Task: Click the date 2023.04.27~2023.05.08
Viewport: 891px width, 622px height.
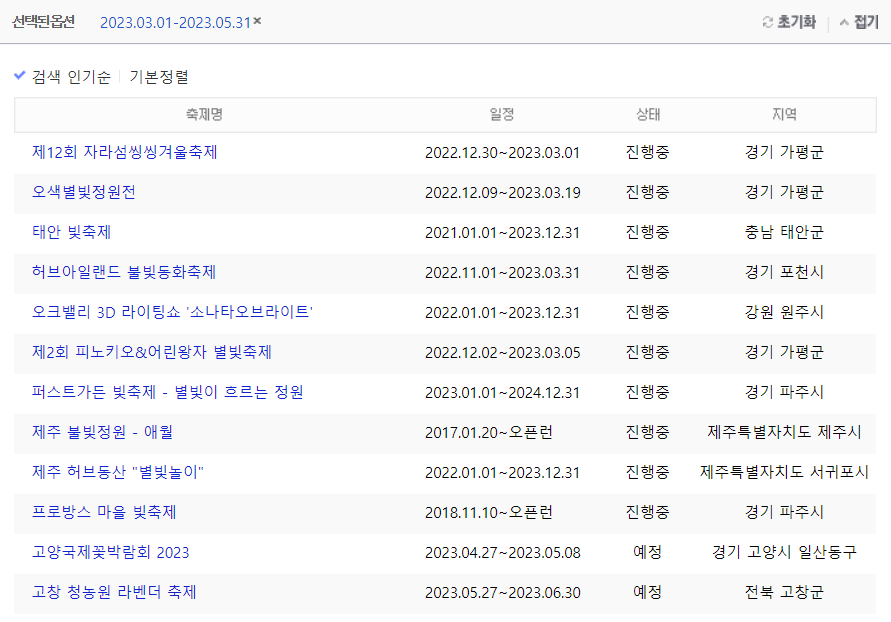Action: click(x=502, y=553)
